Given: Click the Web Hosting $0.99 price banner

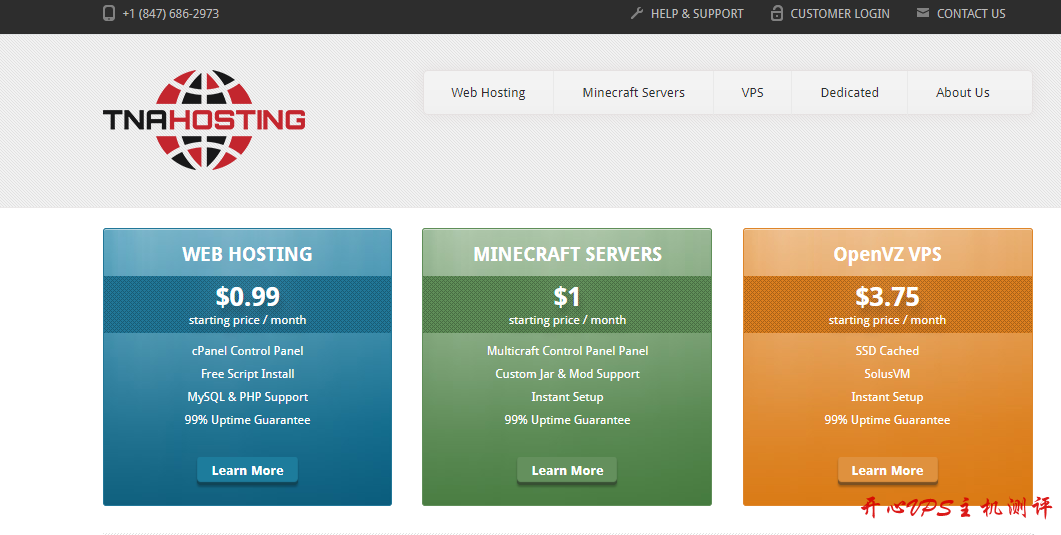Looking at the screenshot, I should 247,305.
